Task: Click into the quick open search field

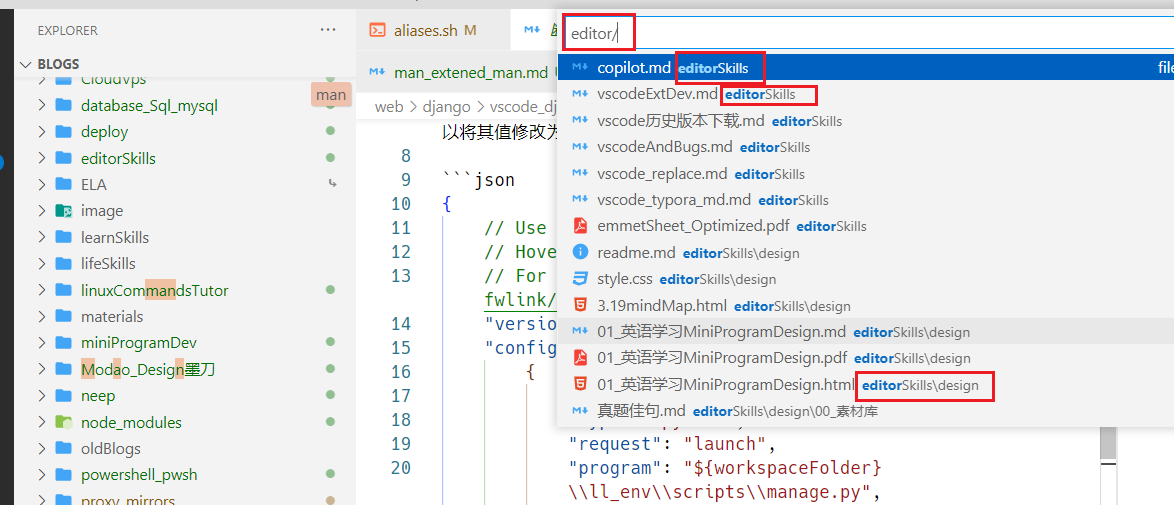Action: [x=866, y=33]
